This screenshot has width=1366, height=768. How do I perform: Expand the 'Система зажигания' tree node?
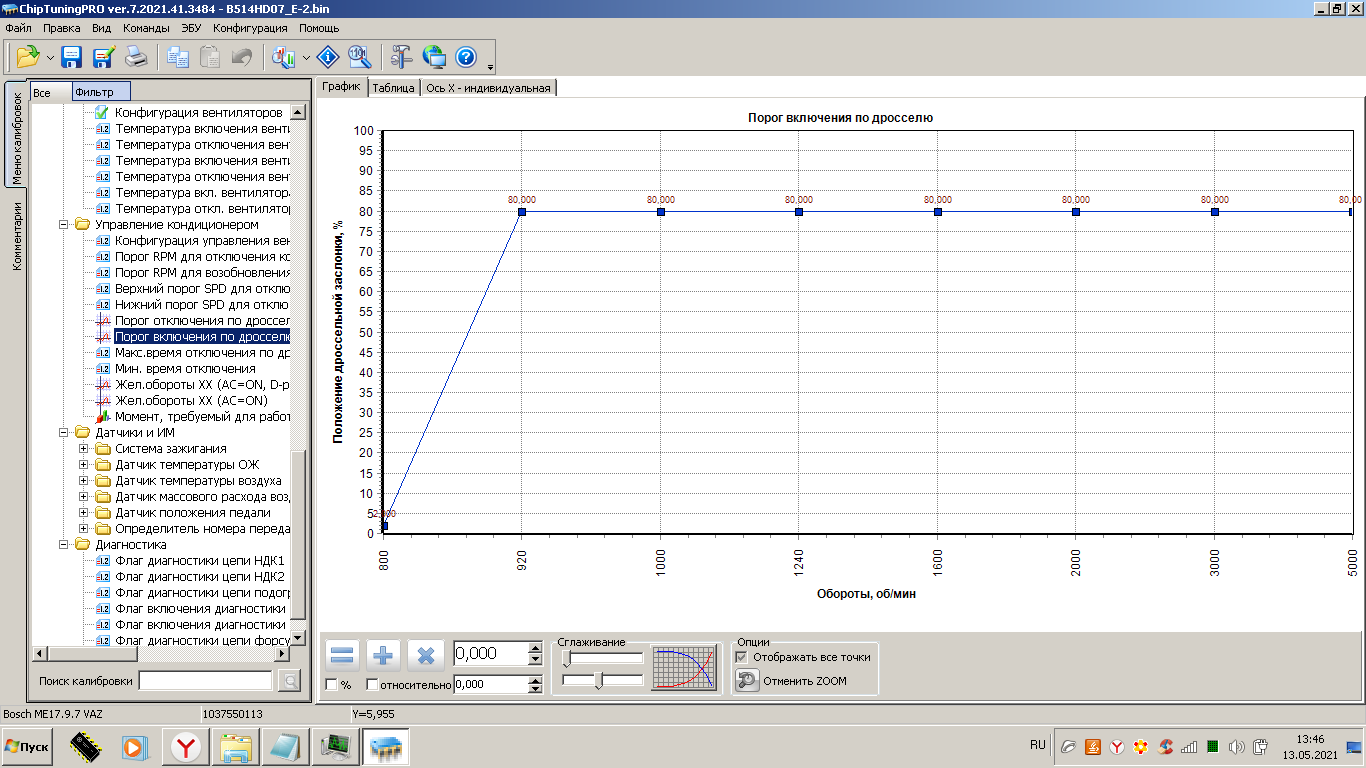[84, 449]
